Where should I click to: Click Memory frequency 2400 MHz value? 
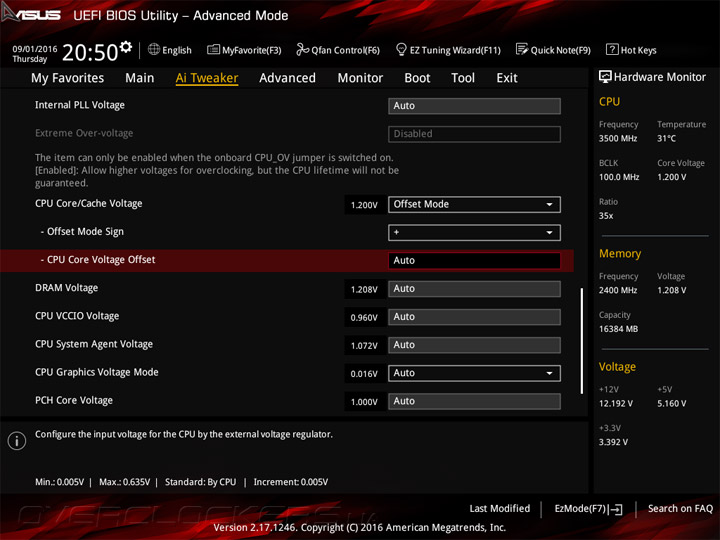pos(618,290)
